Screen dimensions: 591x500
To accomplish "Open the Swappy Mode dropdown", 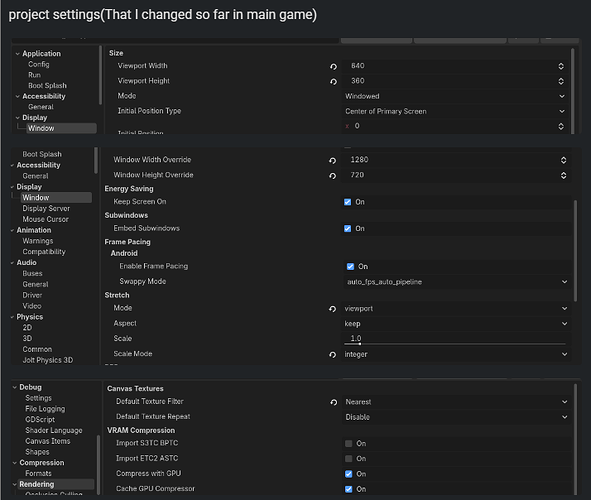I will tap(456, 282).
